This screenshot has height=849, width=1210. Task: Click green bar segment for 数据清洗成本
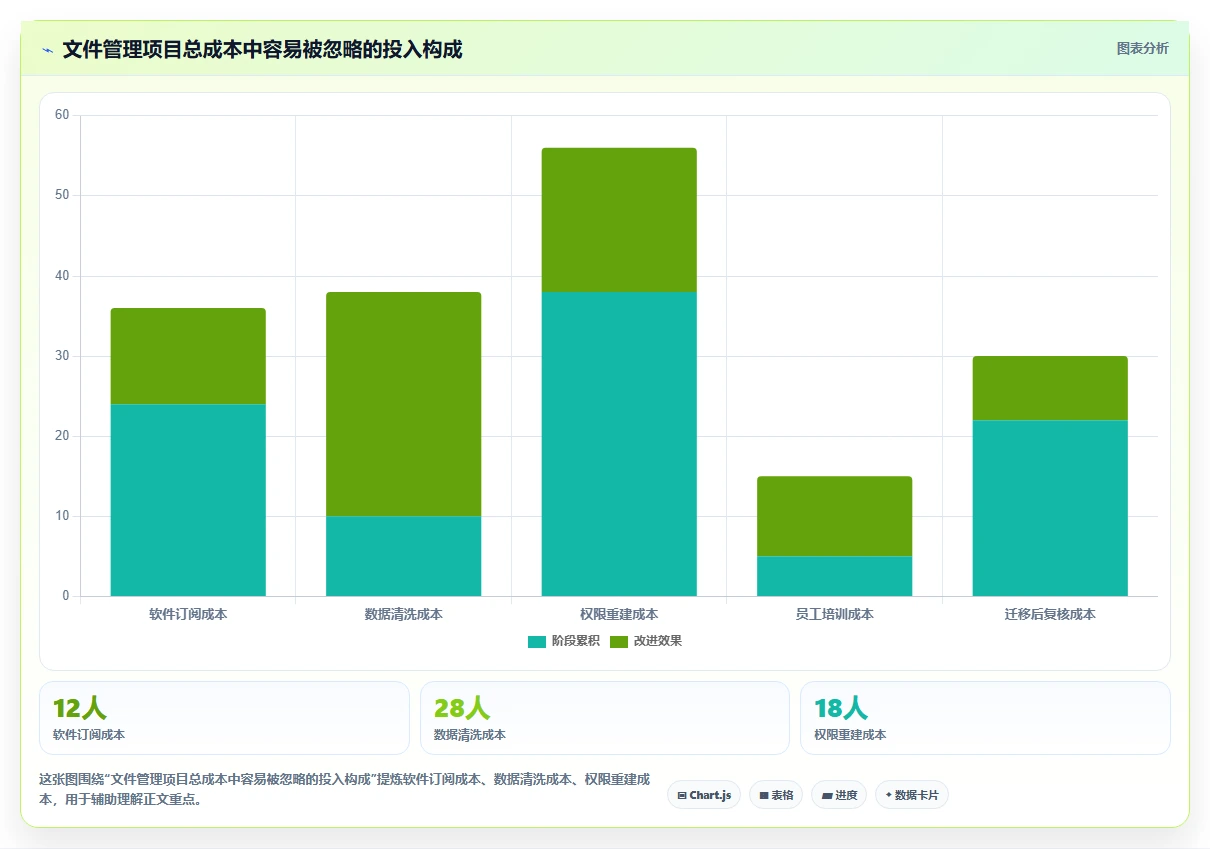pyautogui.click(x=404, y=404)
